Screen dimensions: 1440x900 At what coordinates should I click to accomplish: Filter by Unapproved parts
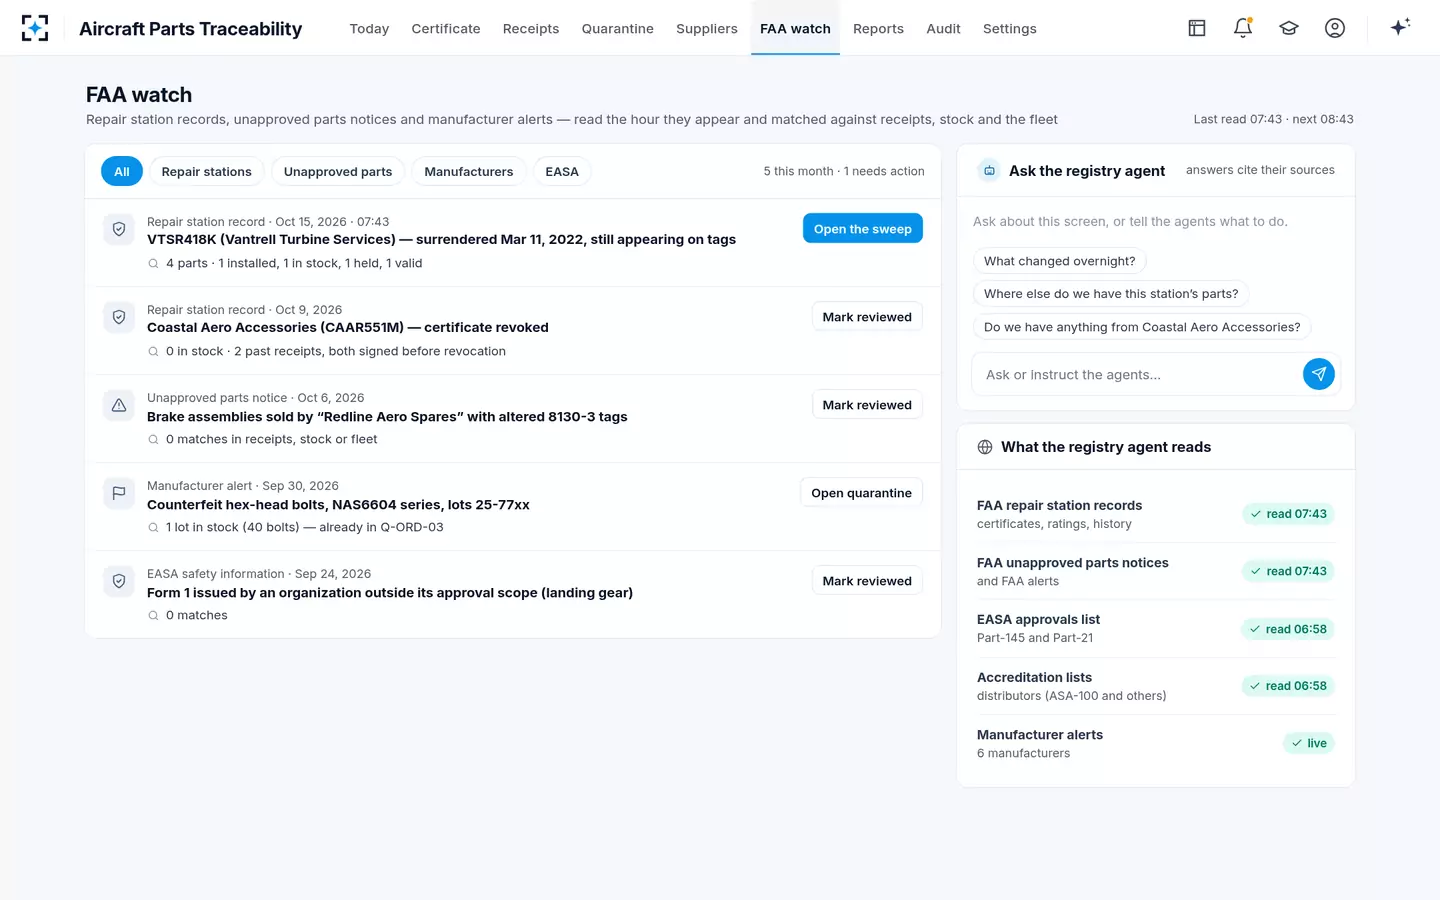338,172
